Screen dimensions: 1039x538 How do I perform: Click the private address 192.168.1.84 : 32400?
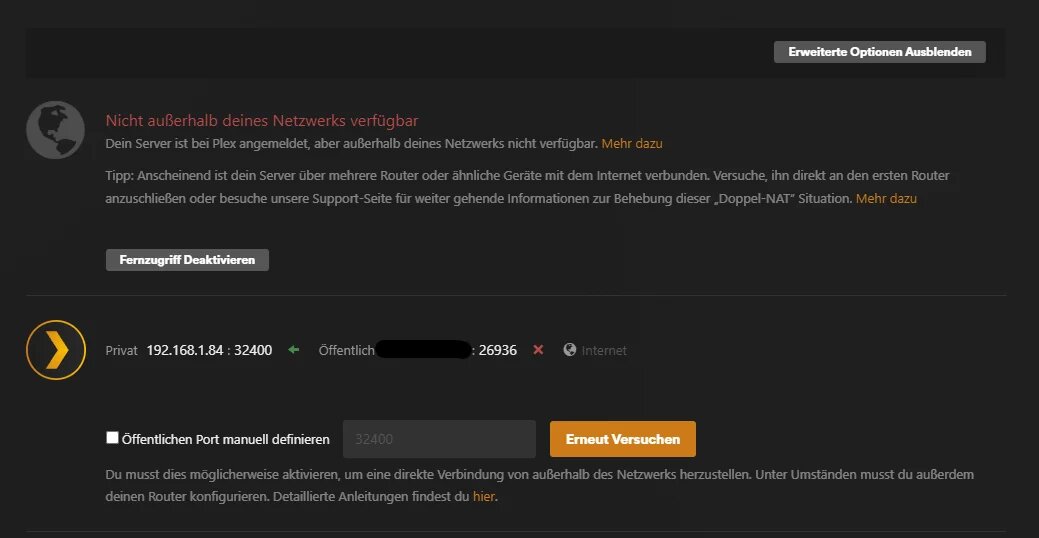click(x=209, y=350)
